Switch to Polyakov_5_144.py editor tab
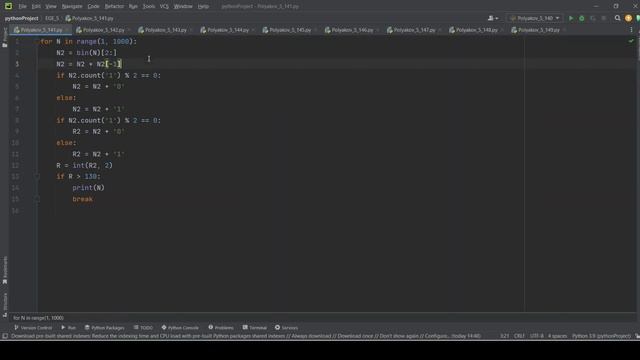 (x=228, y=30)
